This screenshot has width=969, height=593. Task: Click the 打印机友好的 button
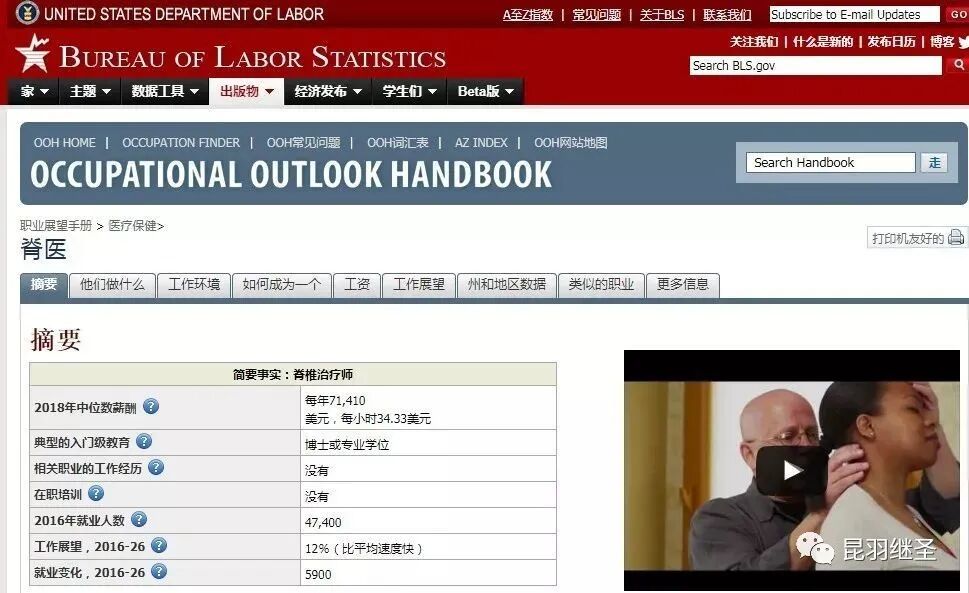(x=916, y=238)
